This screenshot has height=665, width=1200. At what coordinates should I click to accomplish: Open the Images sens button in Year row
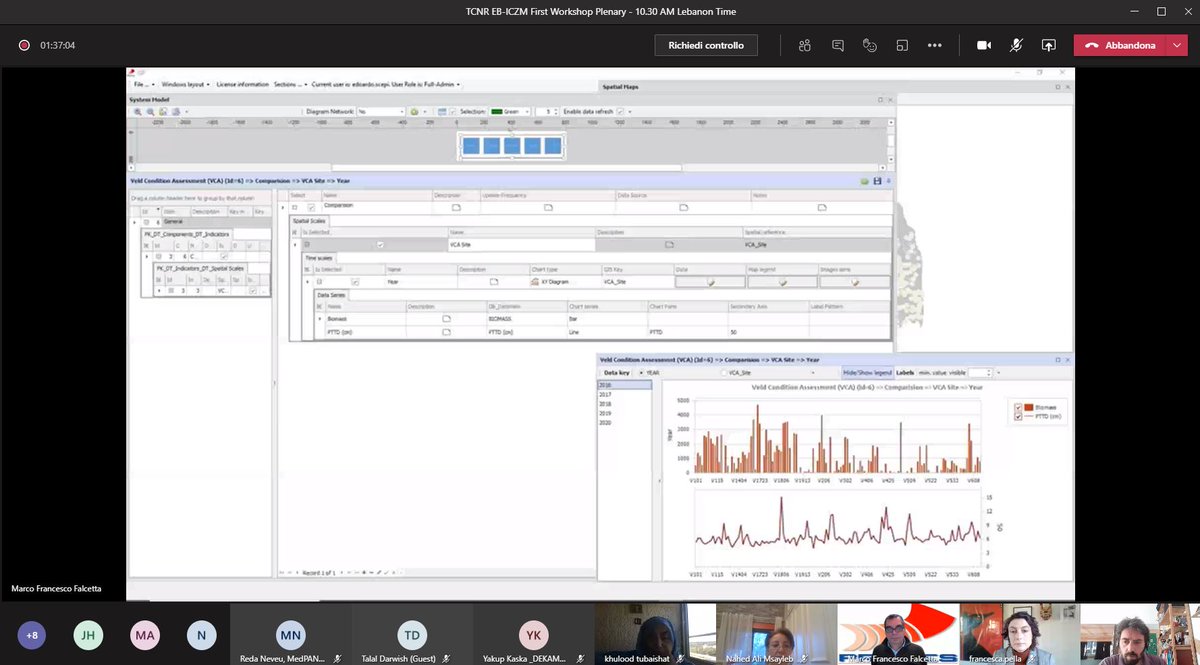854,282
